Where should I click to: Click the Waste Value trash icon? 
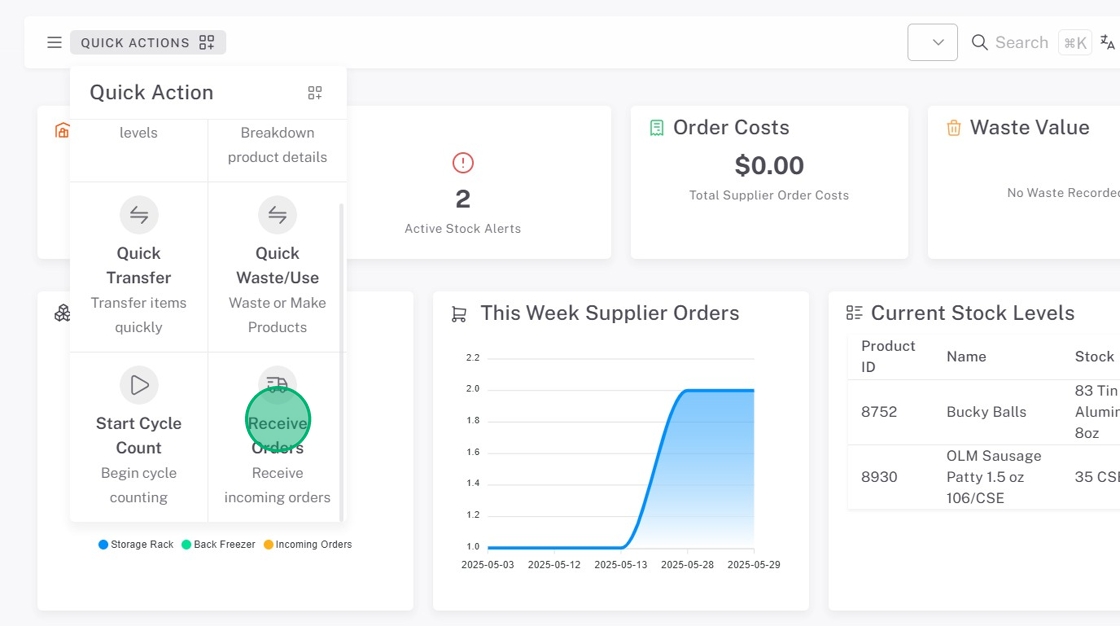click(954, 128)
